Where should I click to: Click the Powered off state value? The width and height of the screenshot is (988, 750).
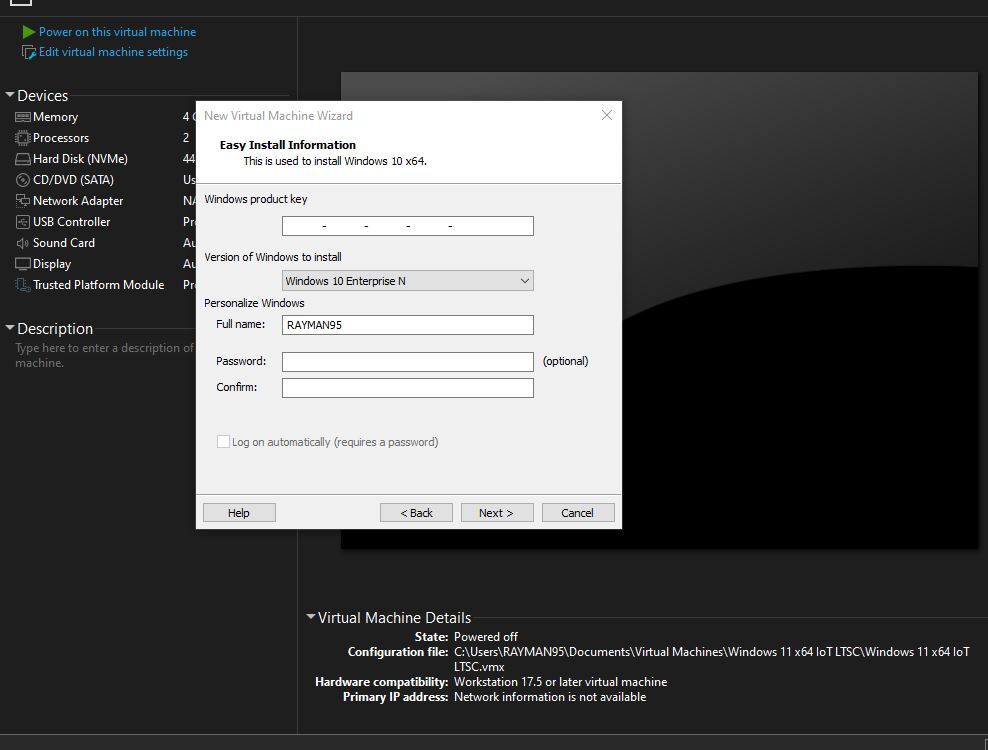(x=486, y=637)
